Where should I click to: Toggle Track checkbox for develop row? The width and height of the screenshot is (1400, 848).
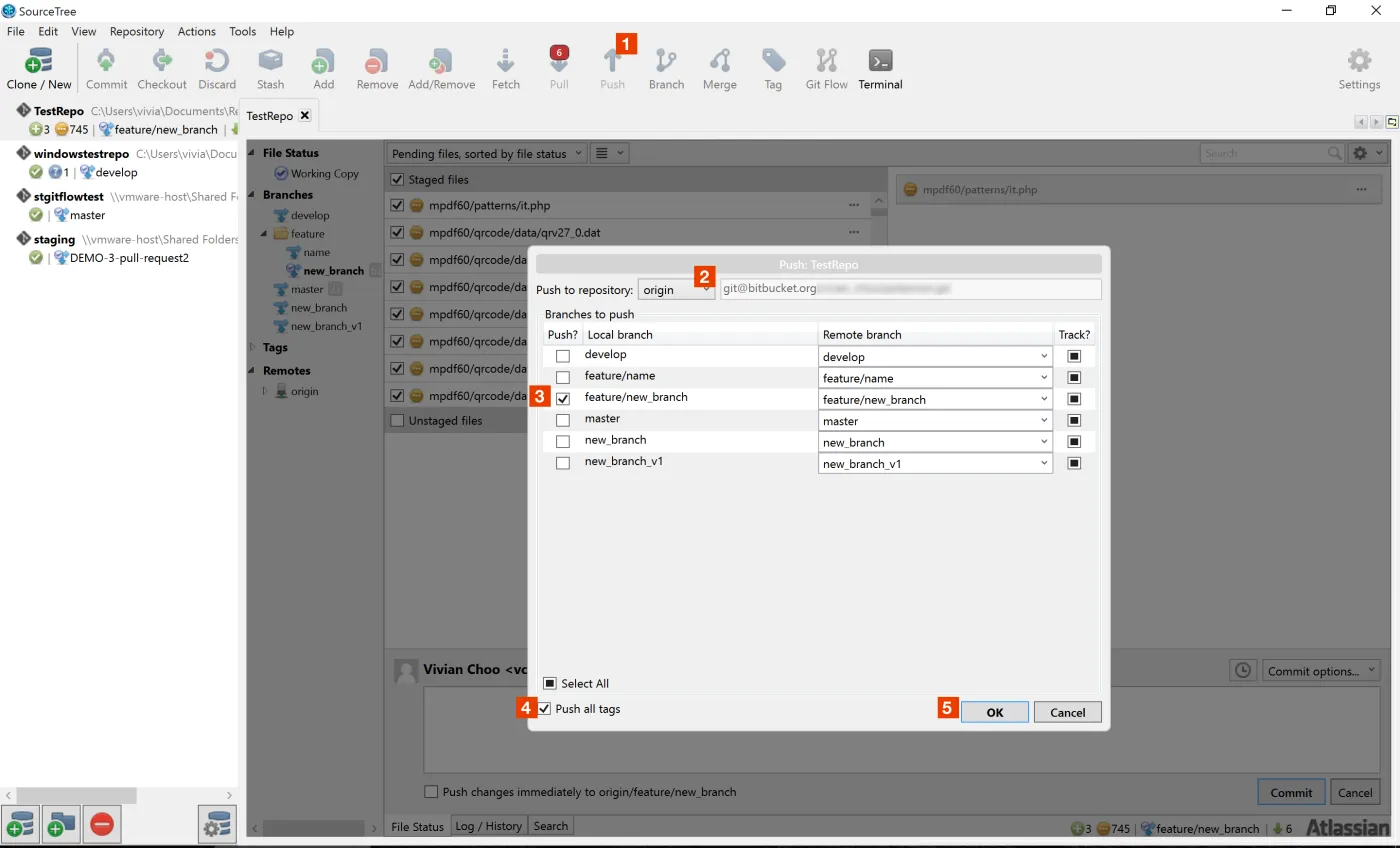coord(1074,356)
